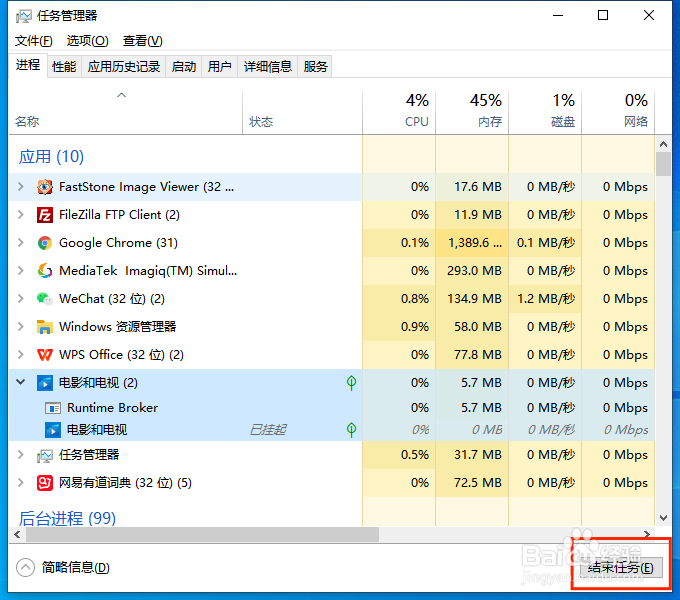
Task: Select the 进程 tab
Action: pyautogui.click(x=28, y=65)
